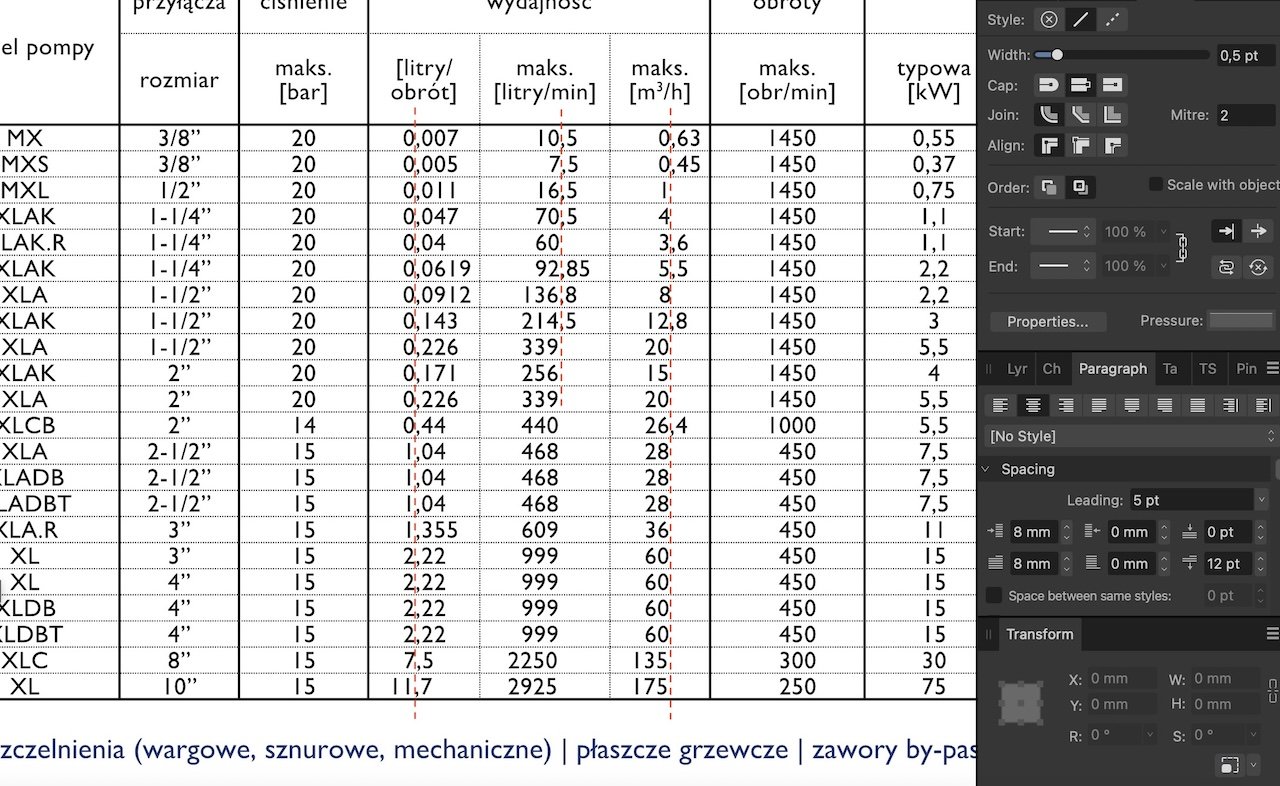Align paragraph away from the spine
Viewport: 1280px width, 786px height.
(x=1264, y=405)
